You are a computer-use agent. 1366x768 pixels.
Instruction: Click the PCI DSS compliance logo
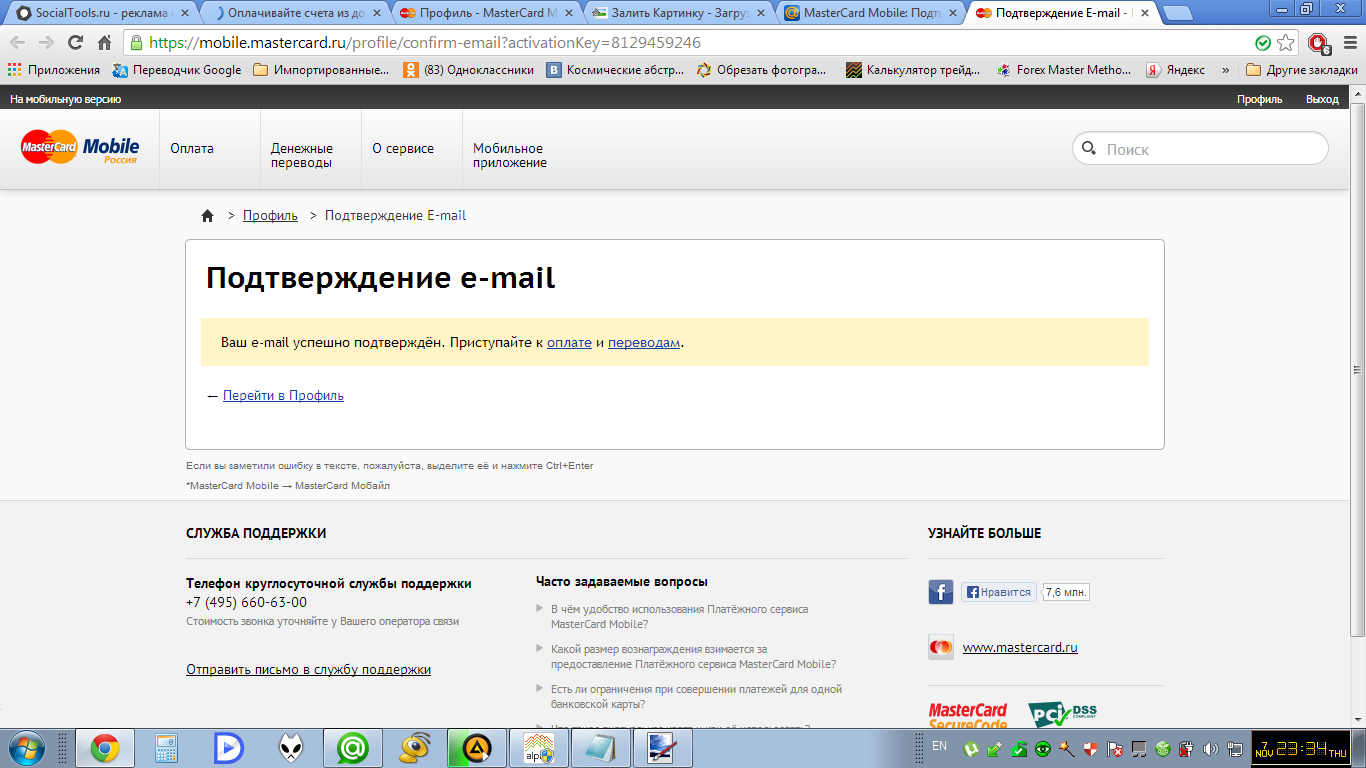pos(1062,716)
